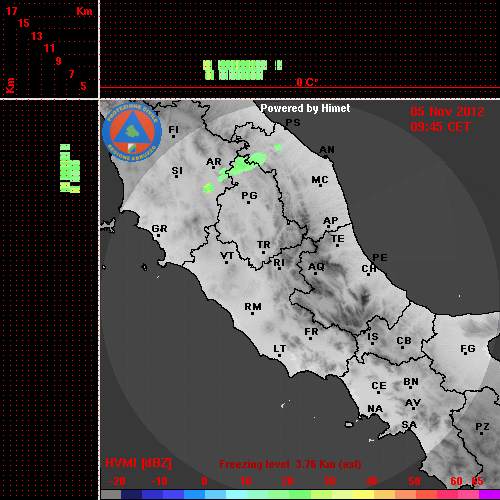The width and height of the screenshot is (500, 500).
Task: Click the '50' dBZ scale value
Action: click(x=415, y=481)
